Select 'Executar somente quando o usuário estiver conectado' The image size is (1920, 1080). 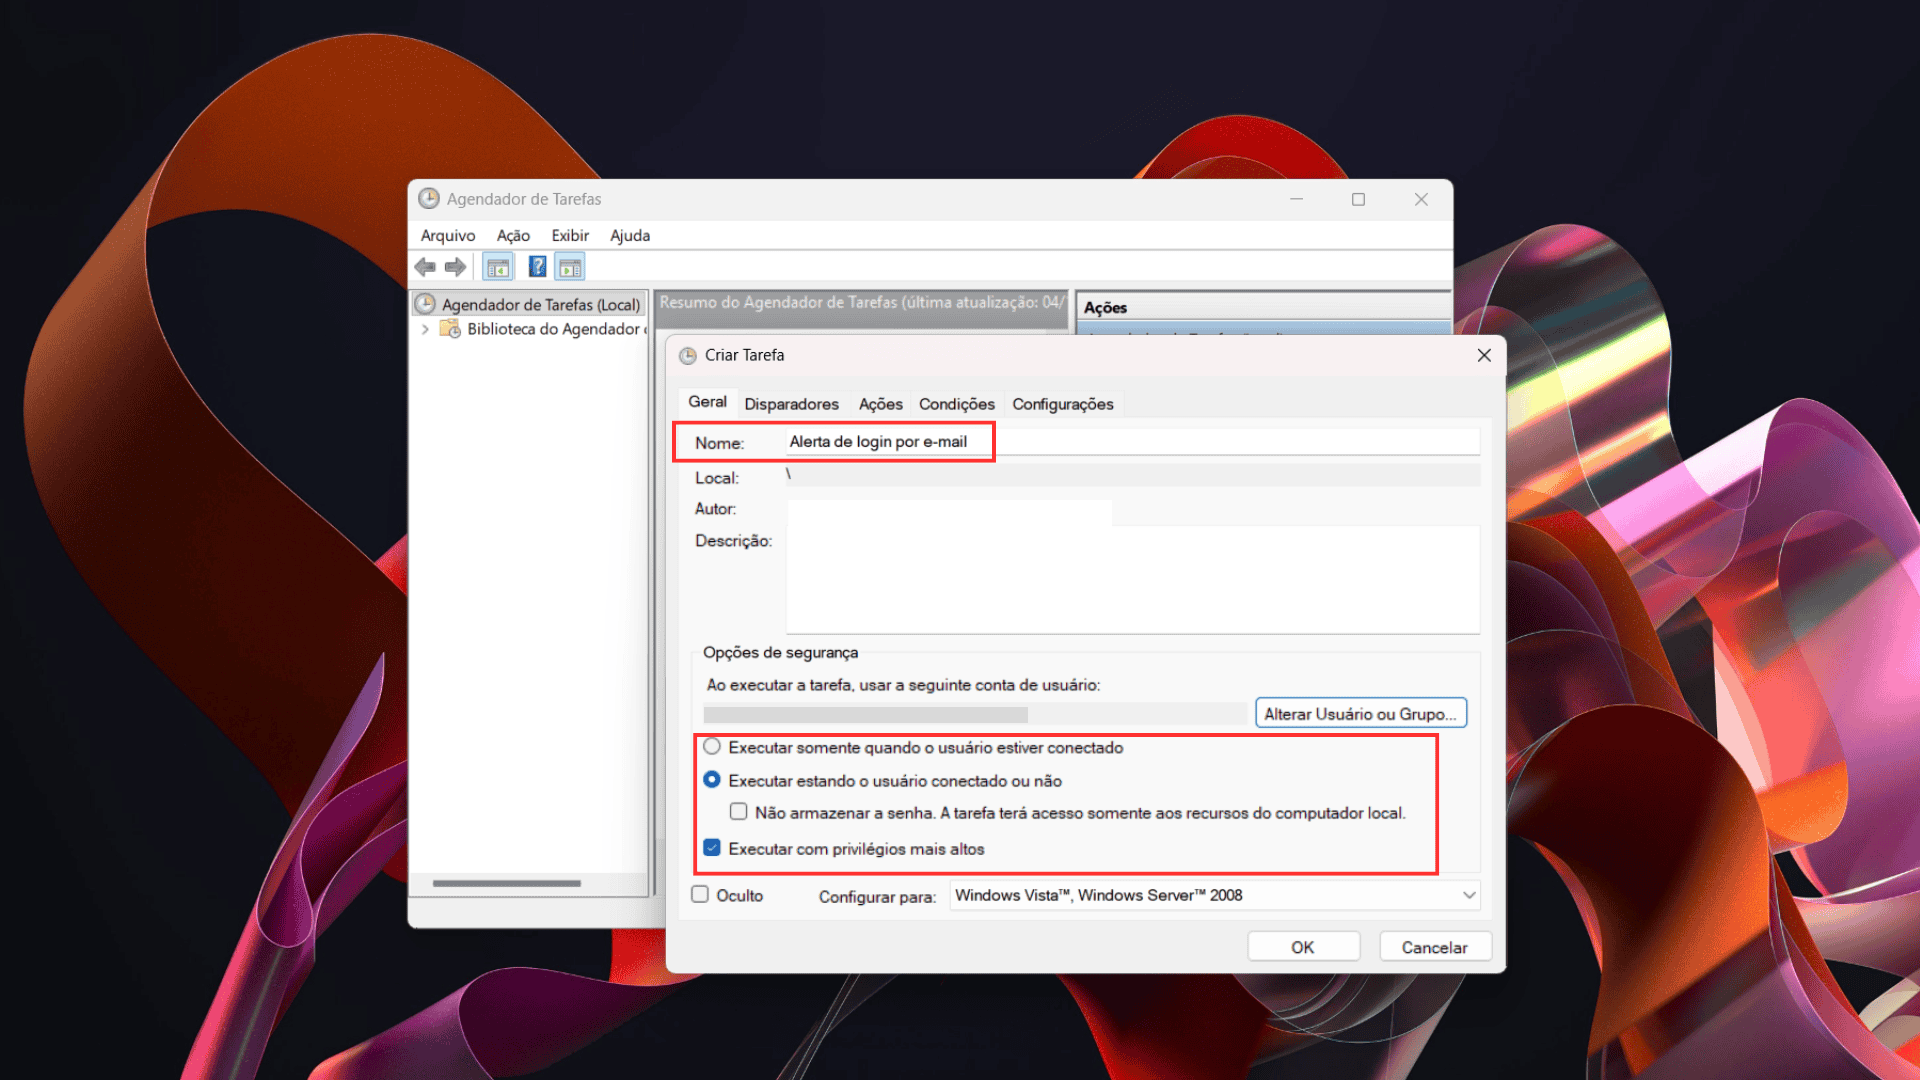(x=712, y=747)
